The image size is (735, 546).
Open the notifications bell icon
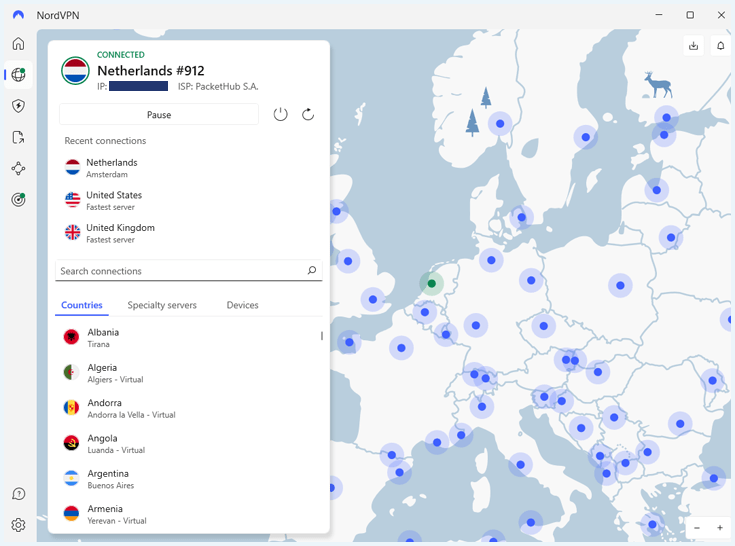[720, 45]
